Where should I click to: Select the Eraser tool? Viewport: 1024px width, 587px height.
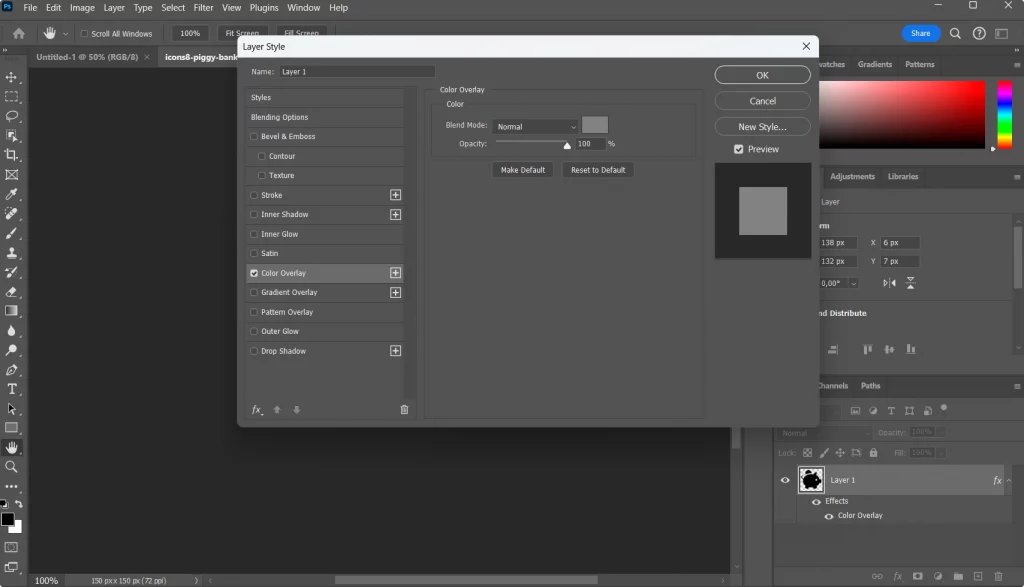point(12,292)
